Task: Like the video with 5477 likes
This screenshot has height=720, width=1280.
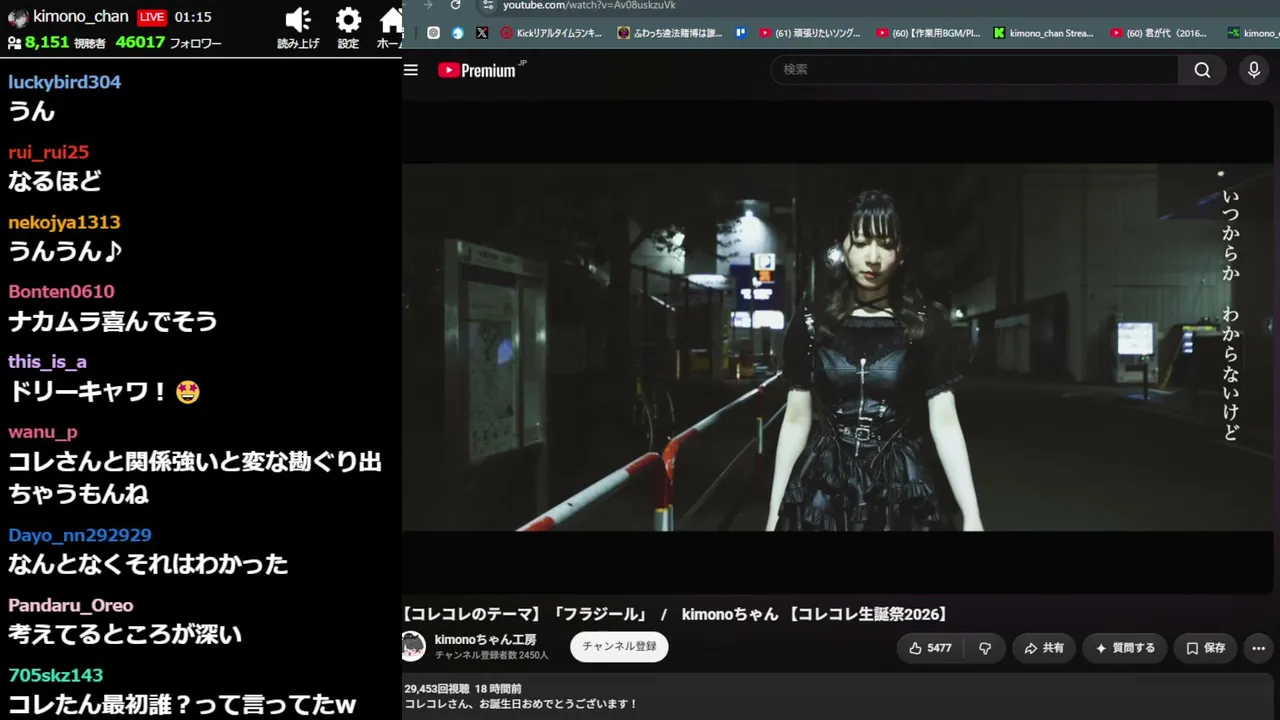Action: [930, 648]
